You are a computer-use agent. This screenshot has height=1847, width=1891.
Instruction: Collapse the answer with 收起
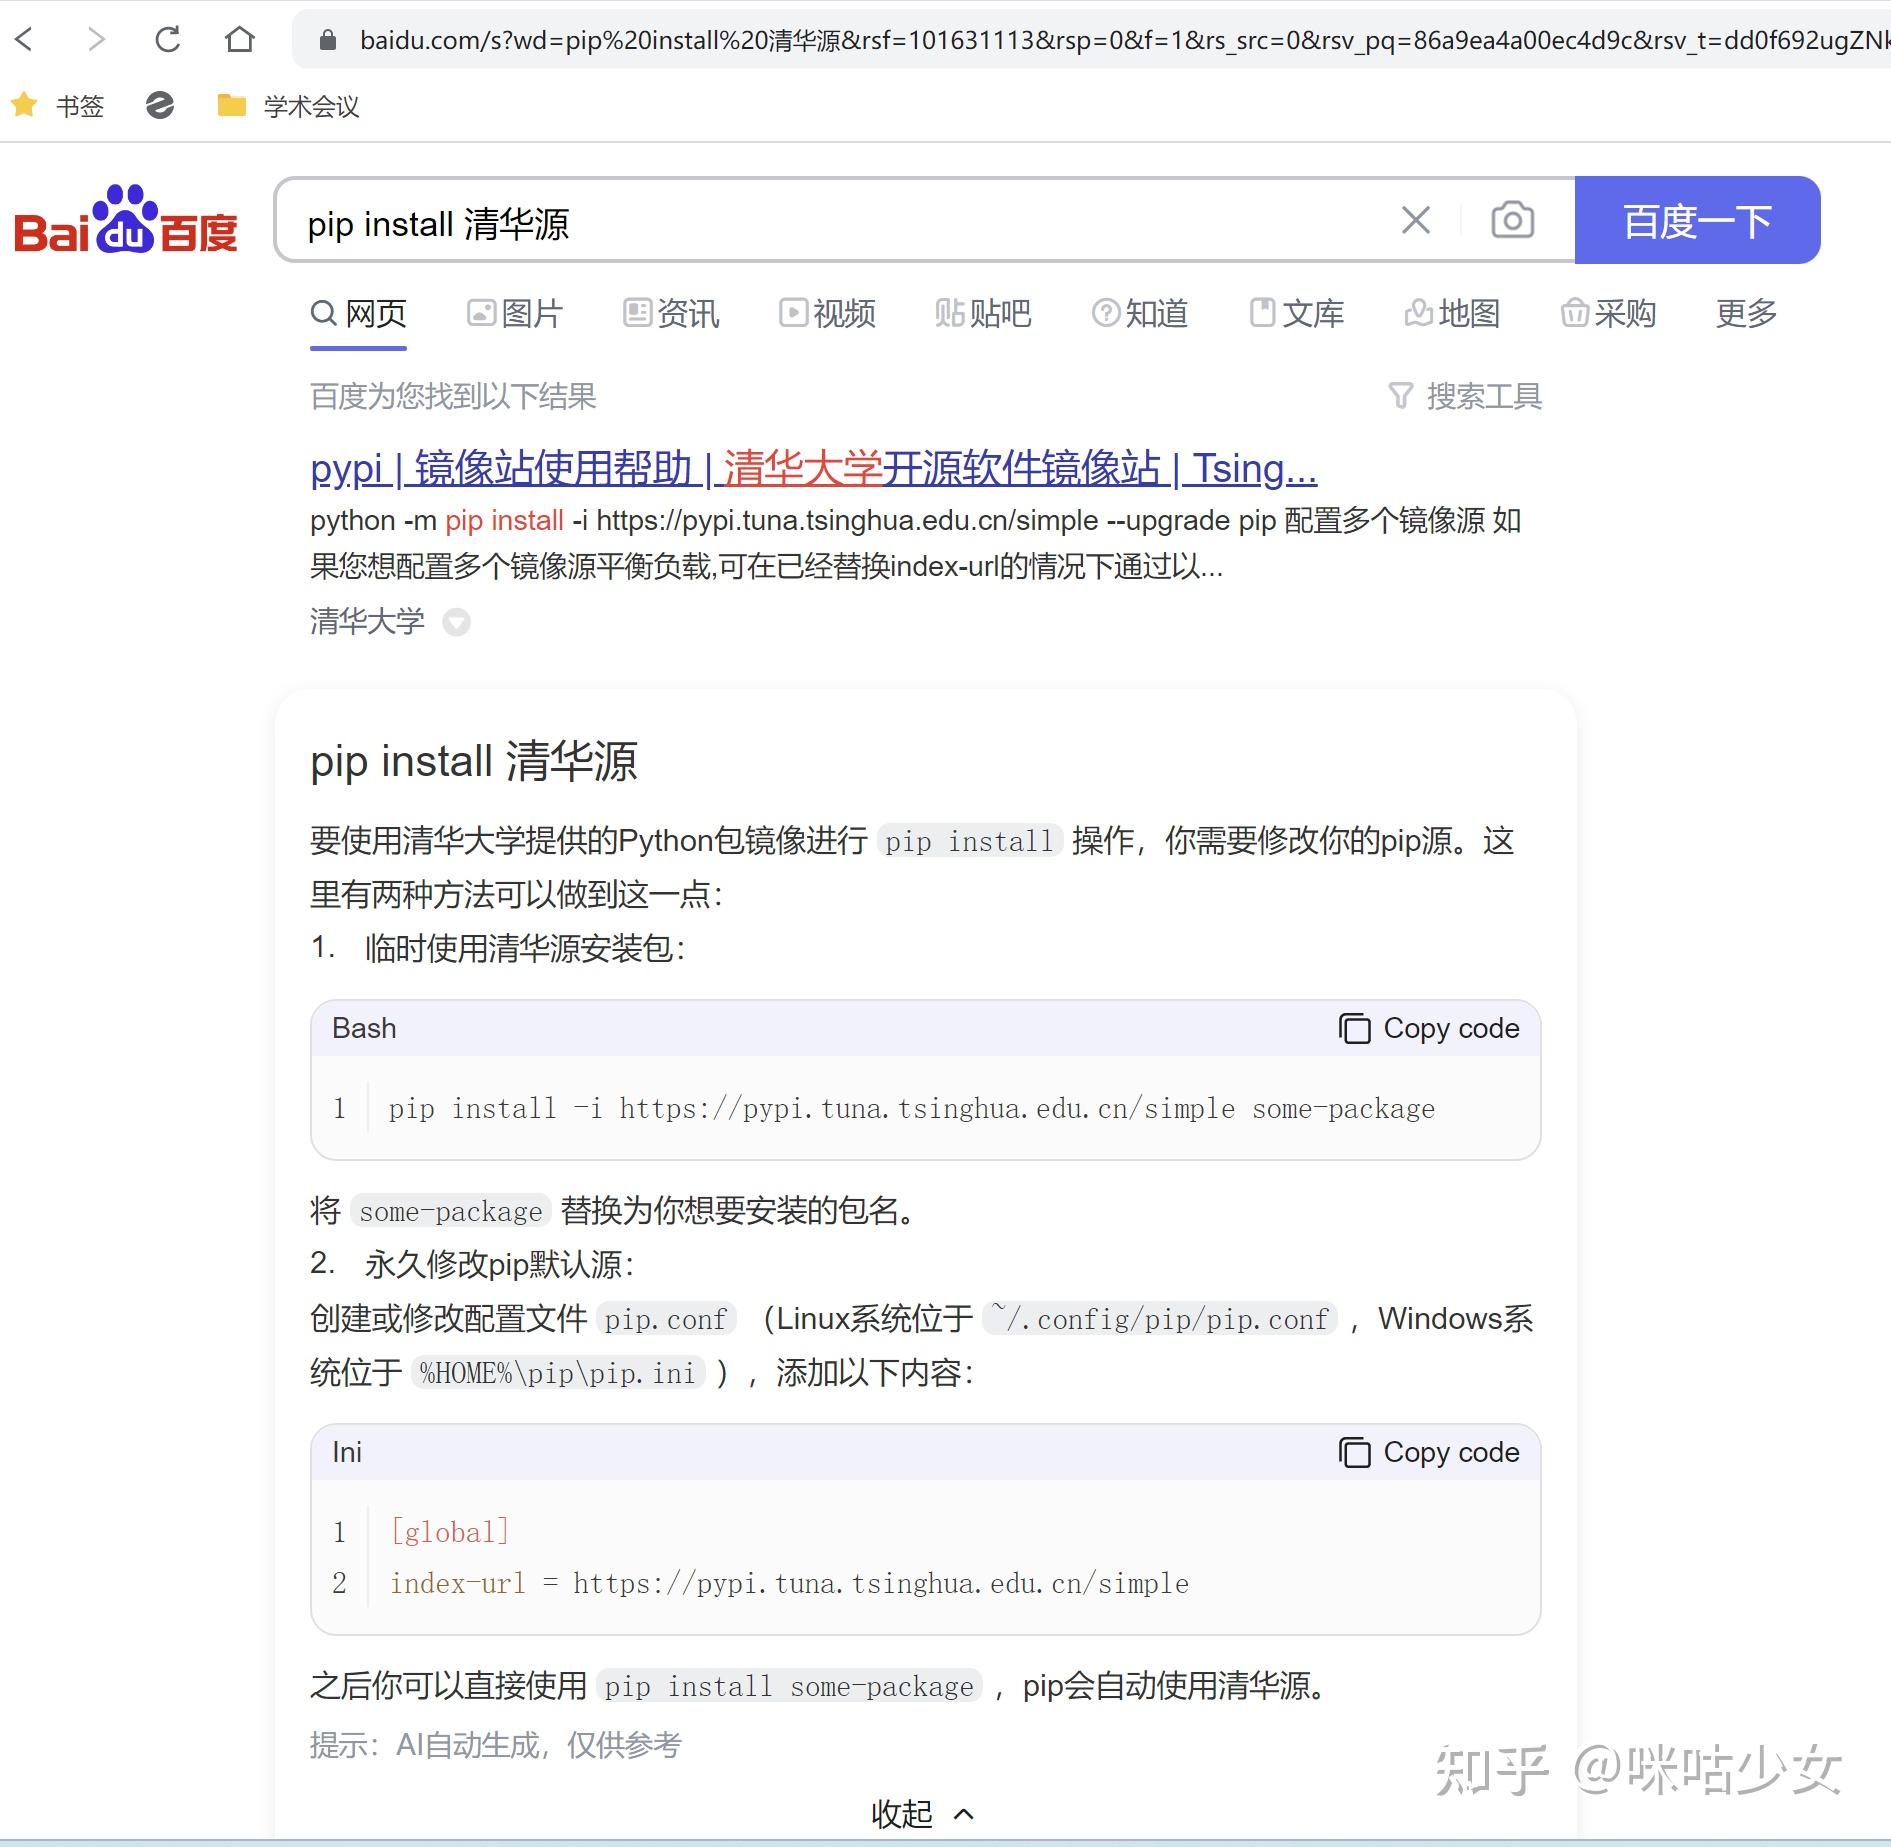922,1813
